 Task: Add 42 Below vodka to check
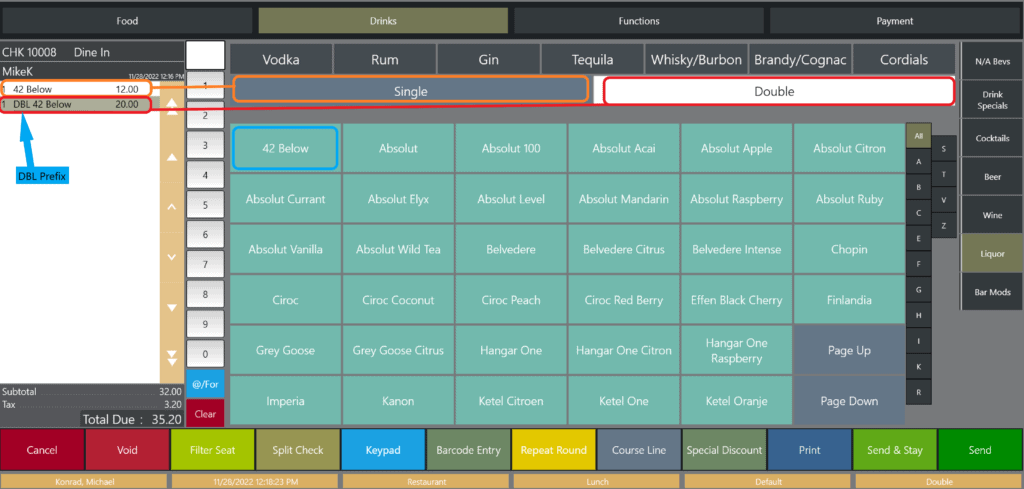coord(285,148)
